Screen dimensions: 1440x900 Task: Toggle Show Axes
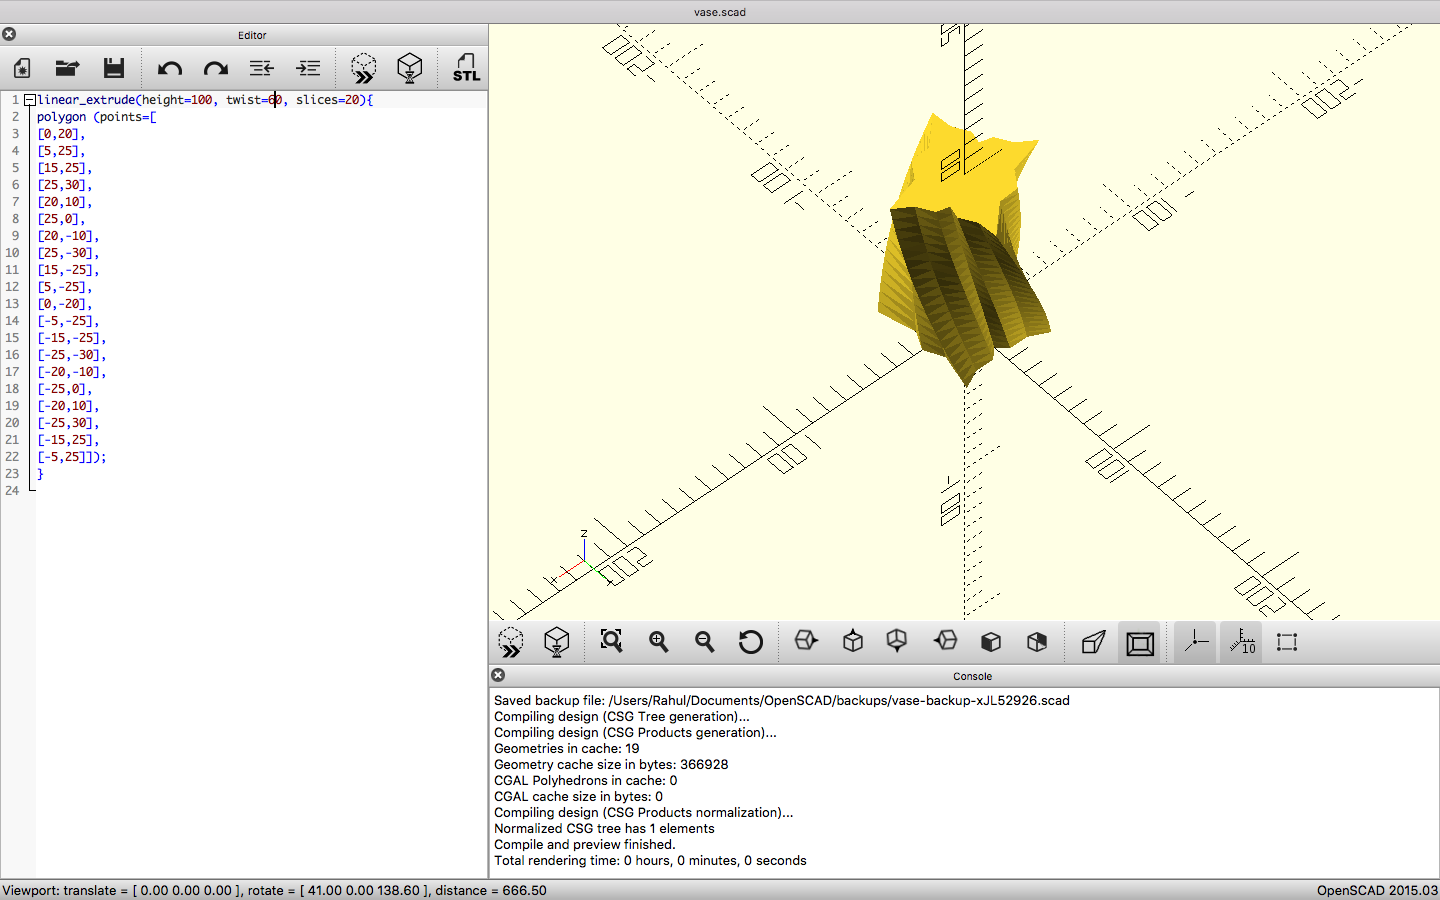pyautogui.click(x=1196, y=642)
